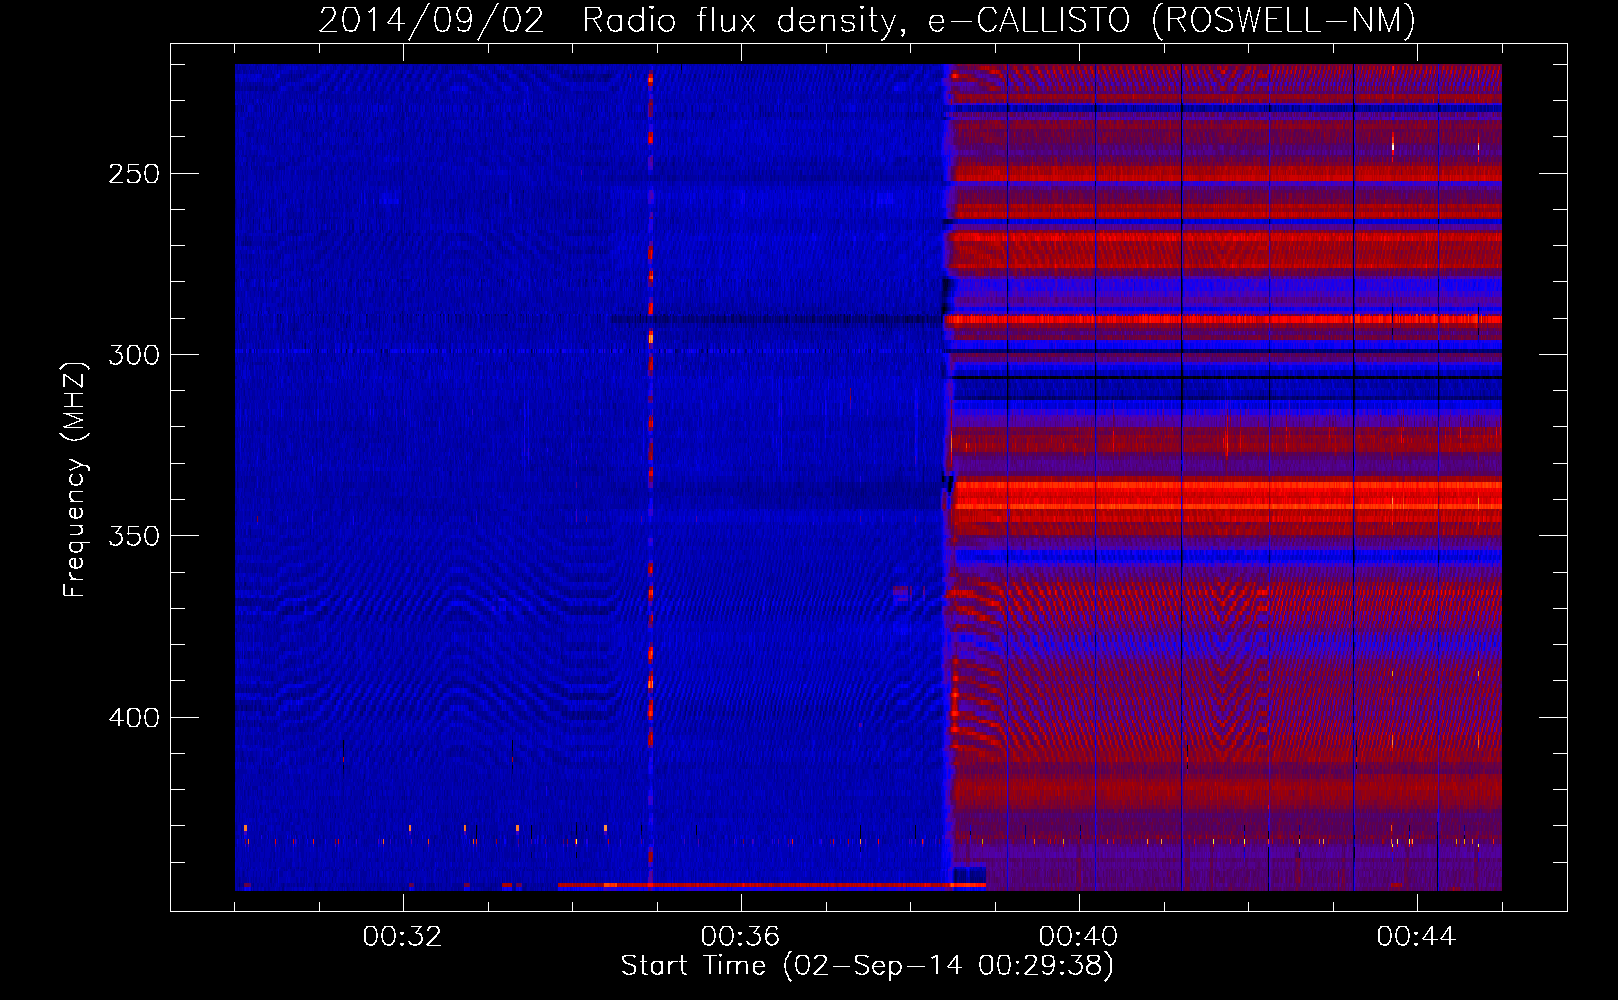The width and height of the screenshot is (1618, 1000).
Task: Click the '00:32' time tick label
Action: click(x=402, y=936)
